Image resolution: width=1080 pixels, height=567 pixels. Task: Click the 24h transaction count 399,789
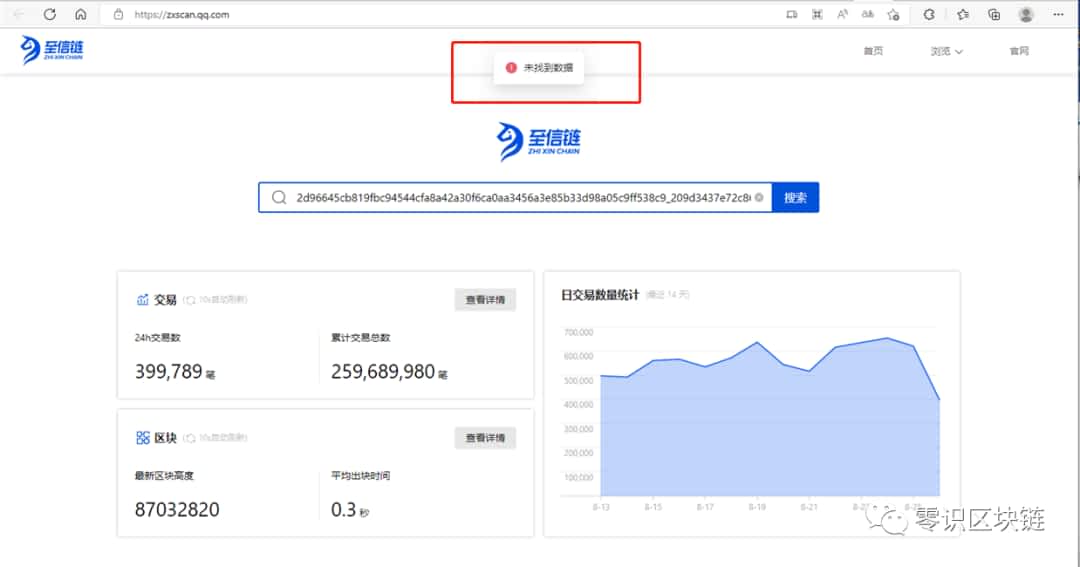pyautogui.click(x=169, y=372)
